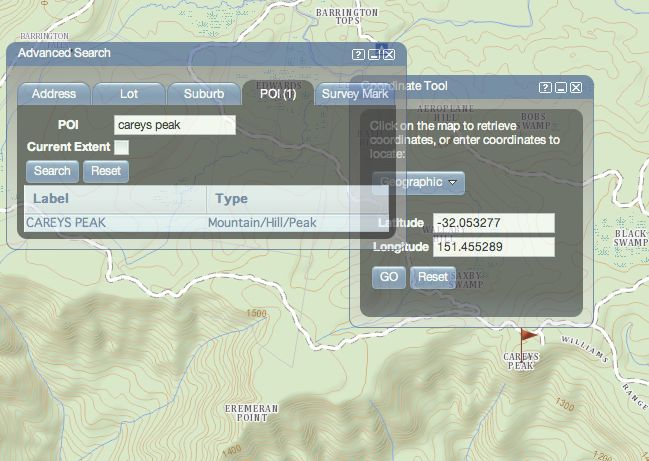The width and height of the screenshot is (649, 461).
Task: Switch to the Suburb tab
Action: (x=204, y=94)
